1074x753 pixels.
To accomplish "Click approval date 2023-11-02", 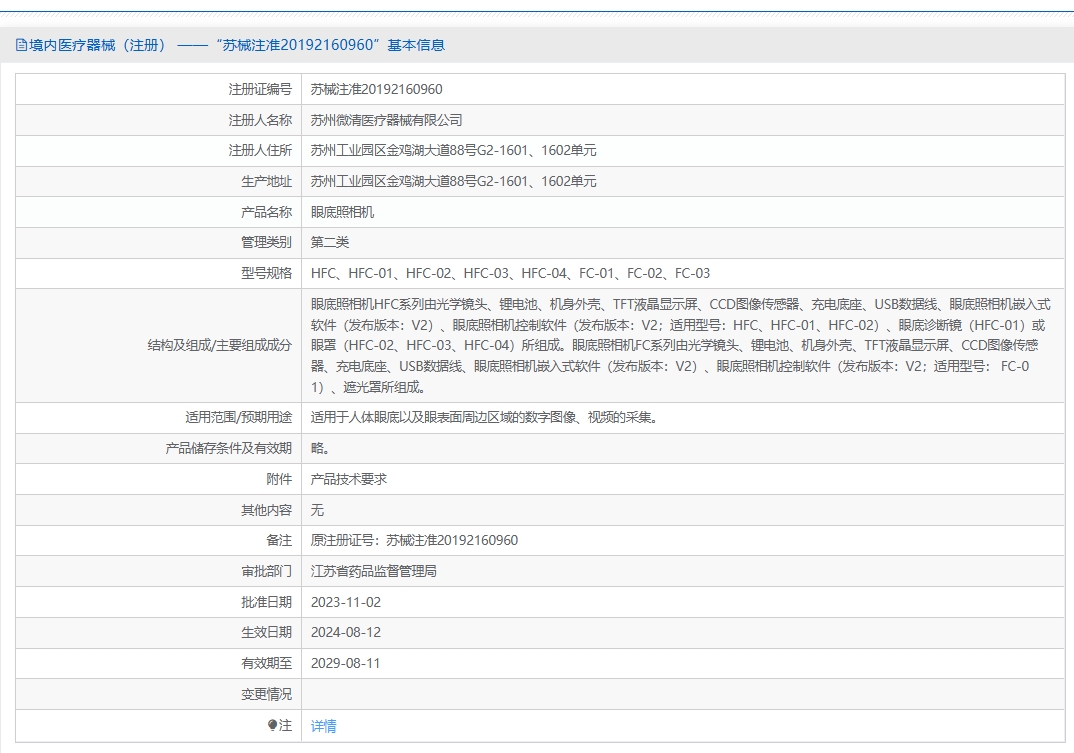I will [346, 602].
